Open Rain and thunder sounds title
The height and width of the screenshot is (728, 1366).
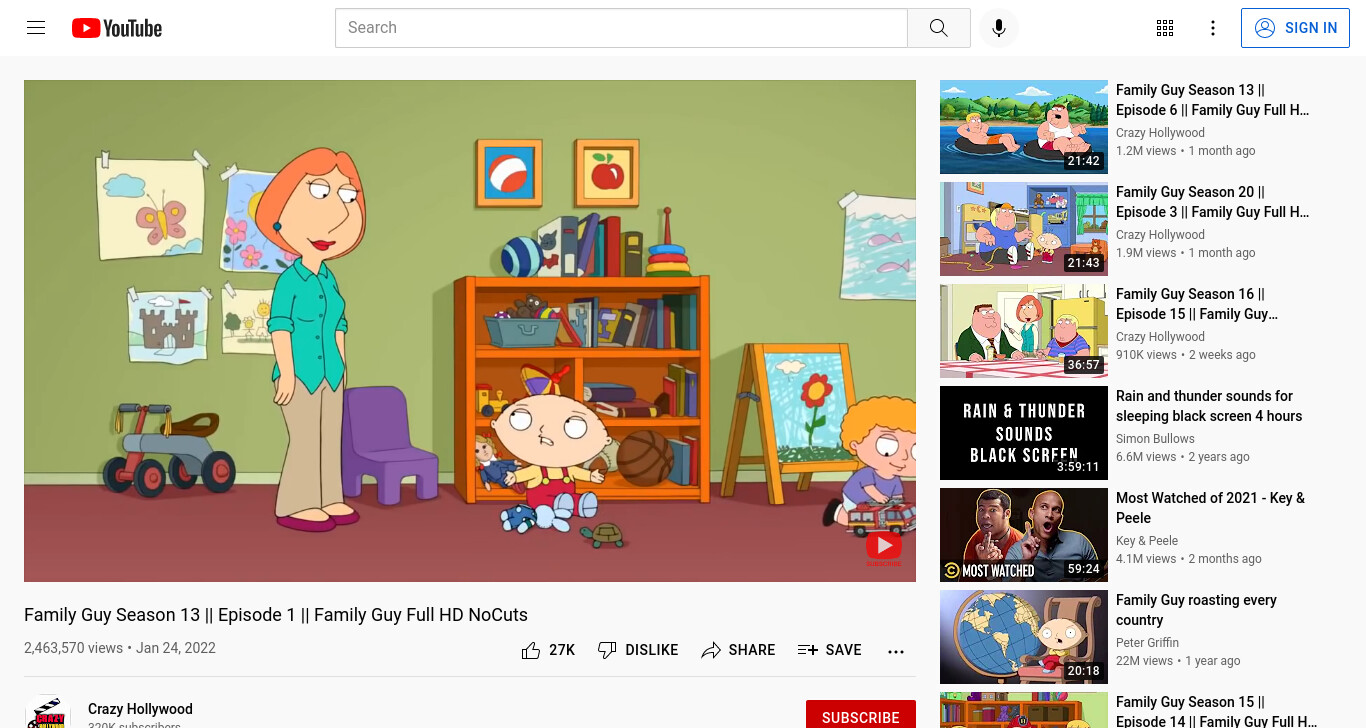1209,406
